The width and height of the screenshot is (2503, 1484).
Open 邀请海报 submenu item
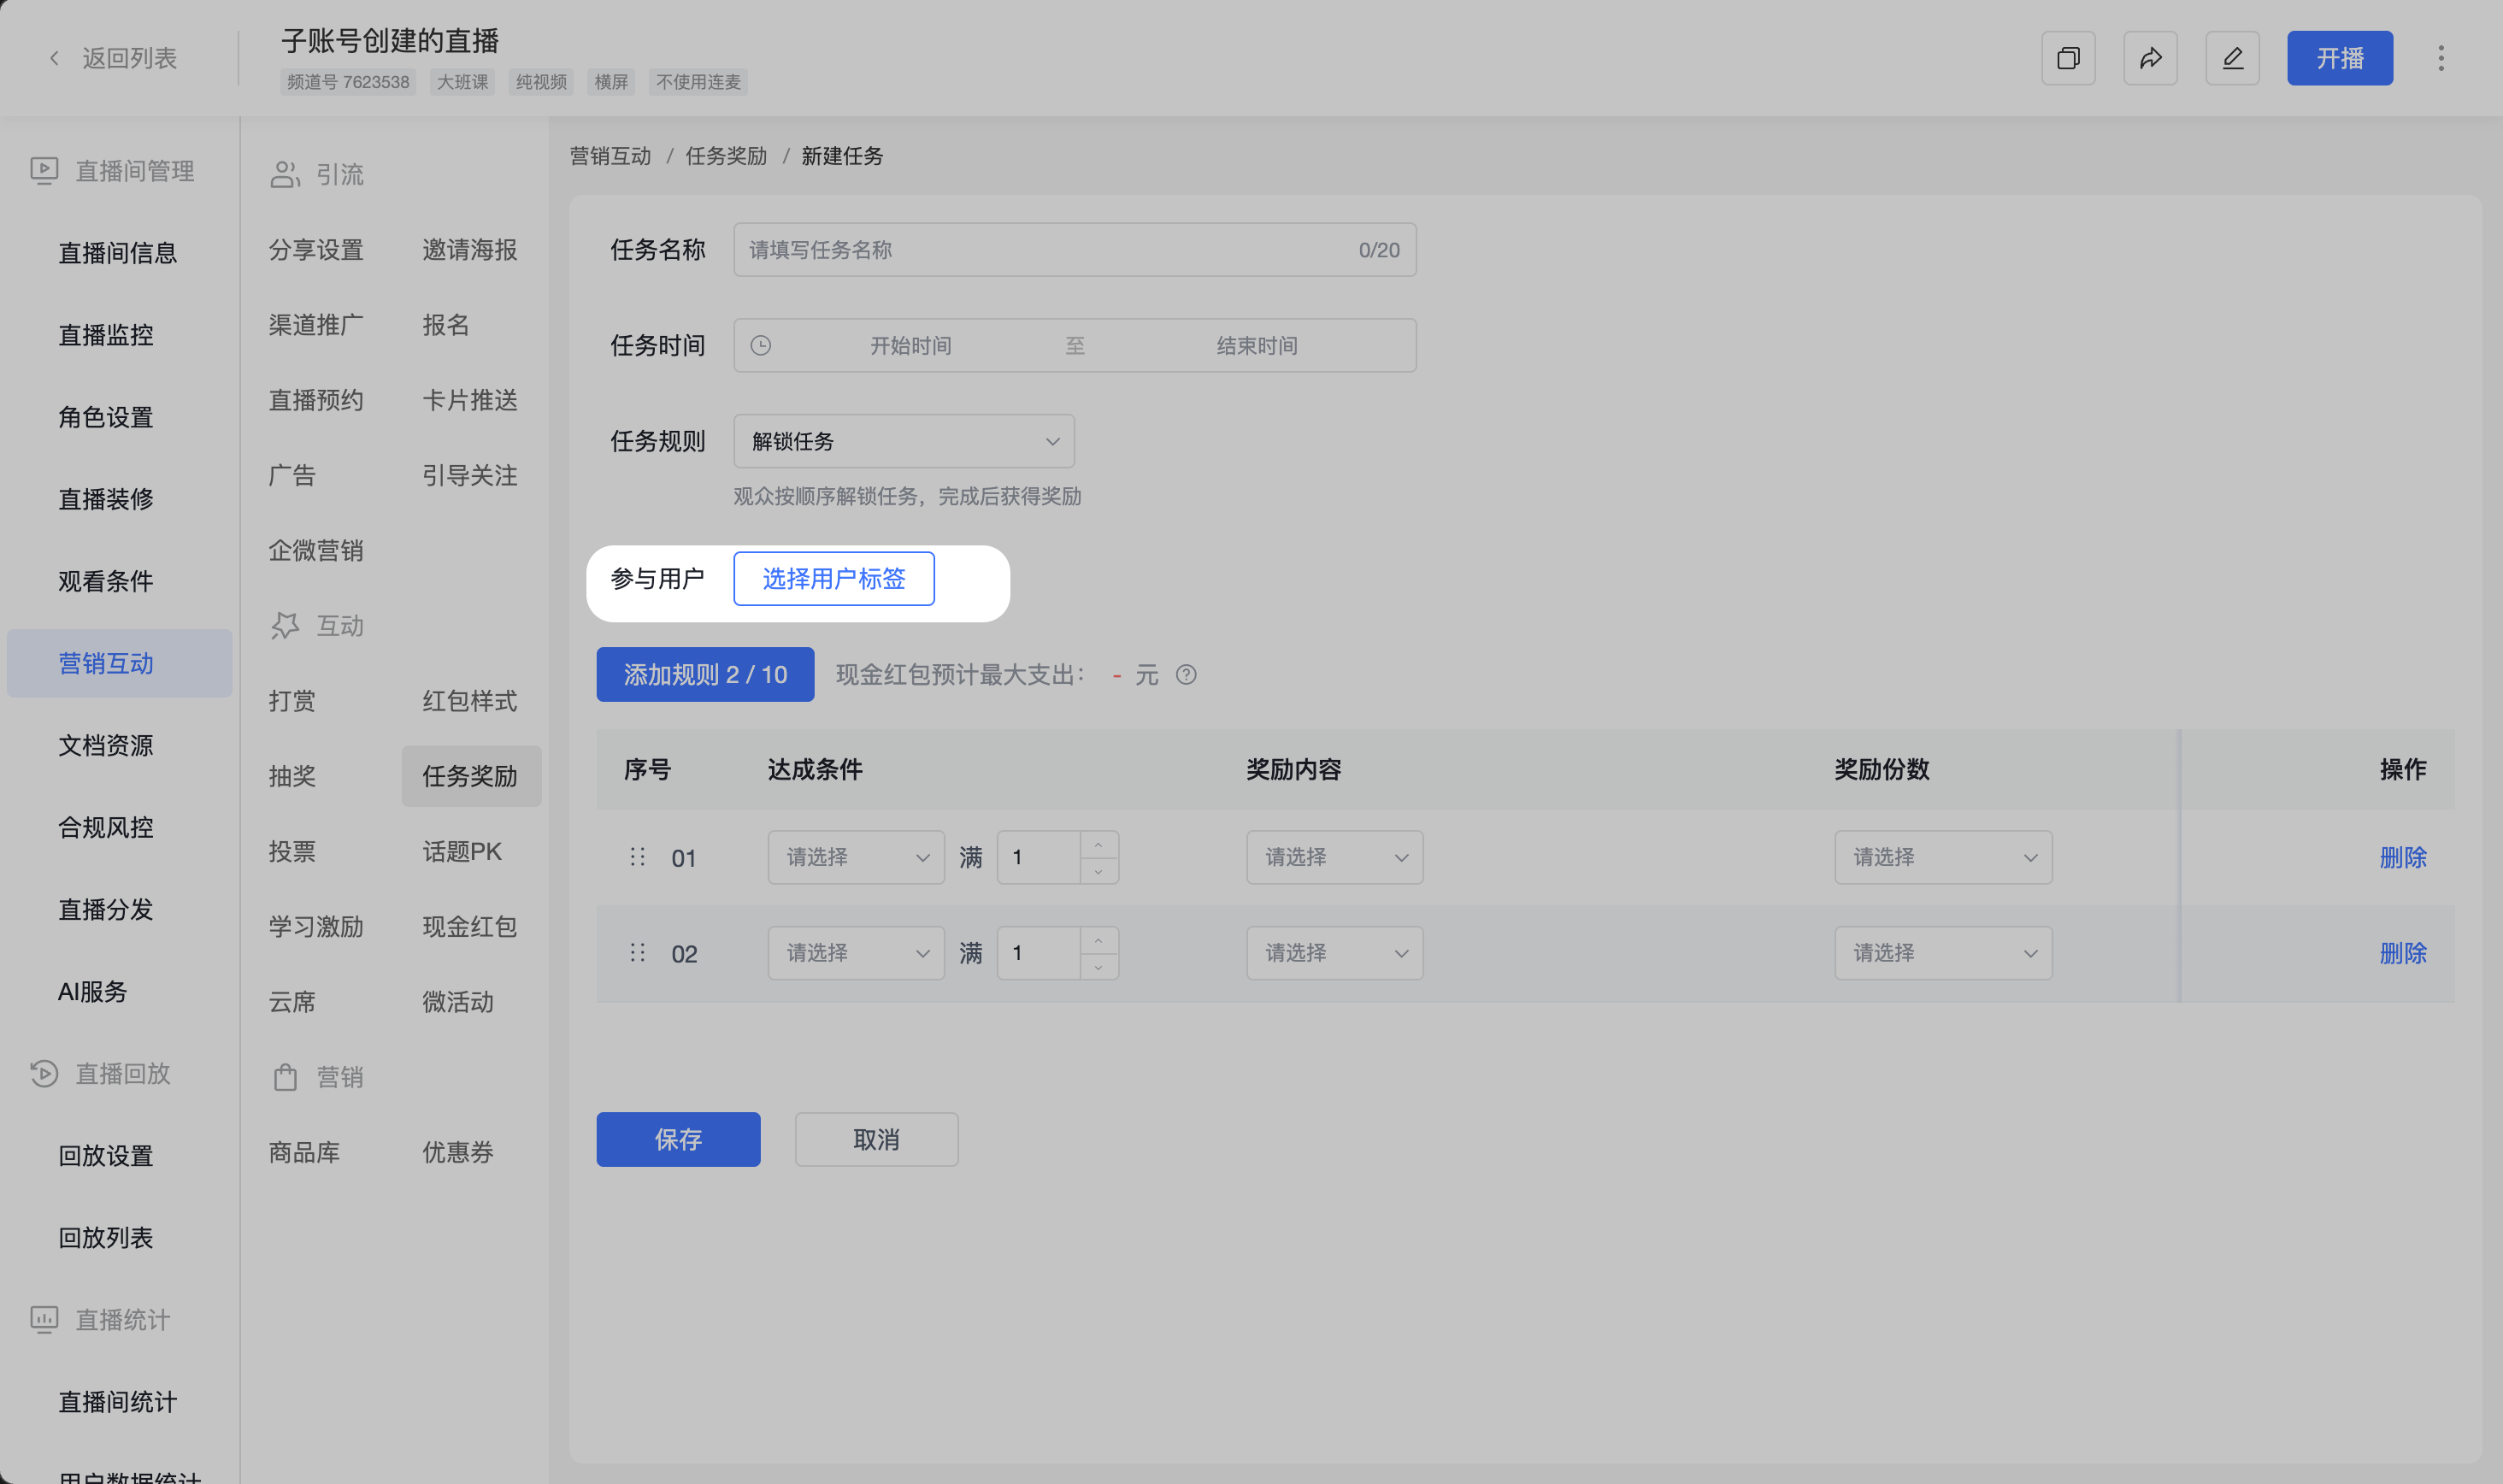[x=470, y=250]
